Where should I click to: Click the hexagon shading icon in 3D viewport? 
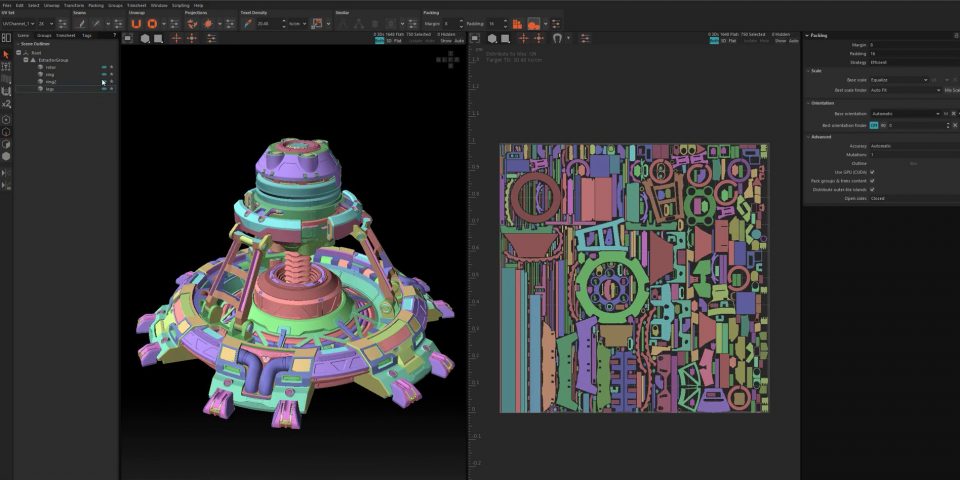(x=145, y=38)
